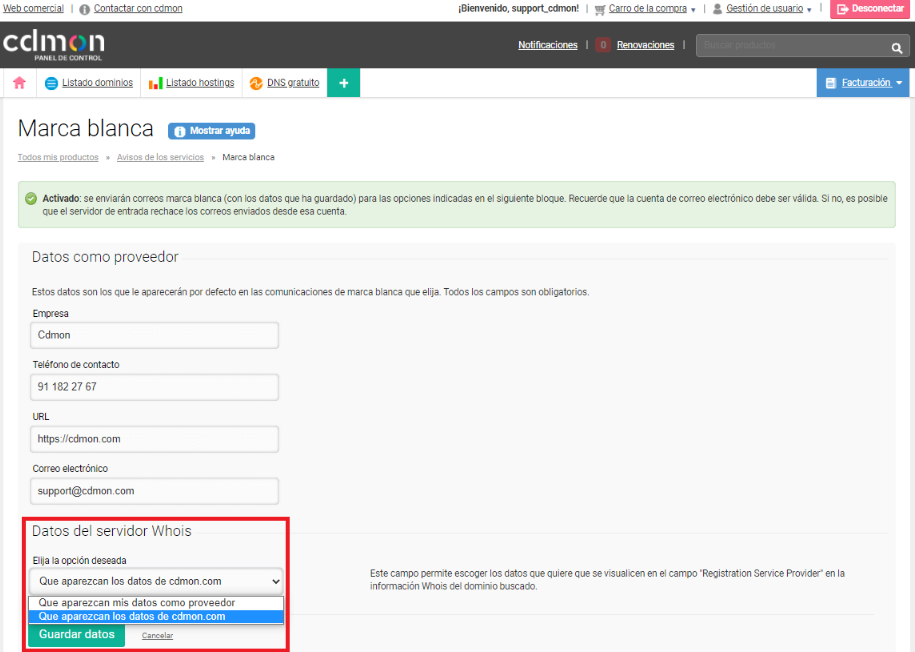Click the 'Datos como proveedor' section heading
The image size is (915, 652).
[x=105, y=257]
